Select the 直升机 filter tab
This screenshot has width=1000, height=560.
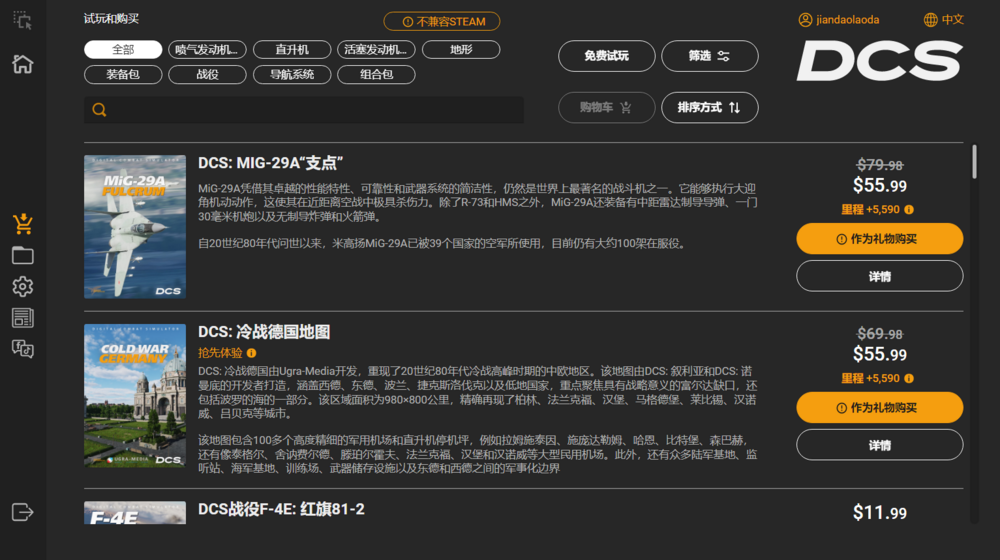292,50
